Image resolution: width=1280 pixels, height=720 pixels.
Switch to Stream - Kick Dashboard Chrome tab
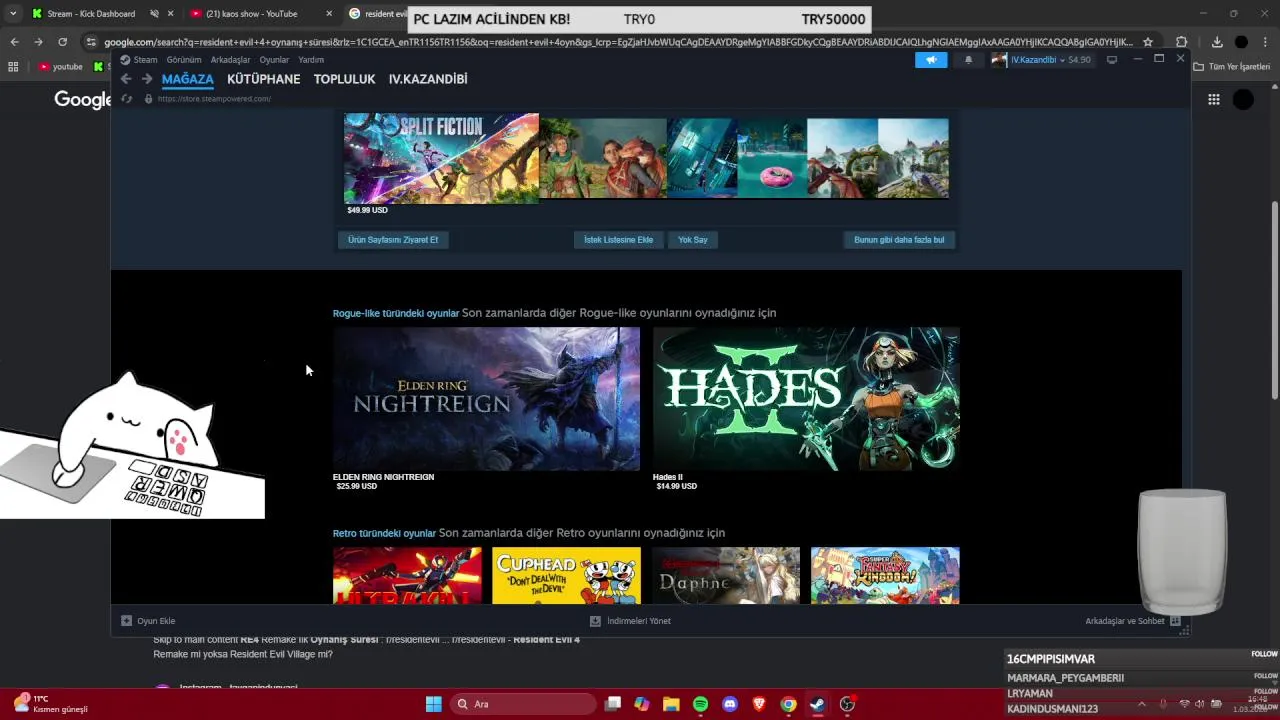pos(90,14)
